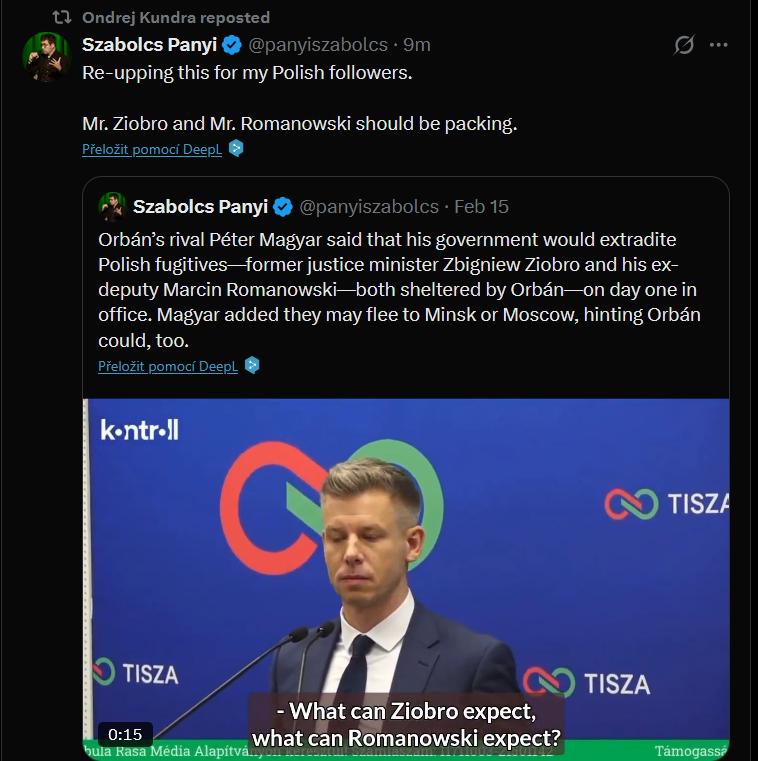Open the quoted post about Péter Magyar's statement
This screenshot has height=761, width=758.
tap(400, 291)
